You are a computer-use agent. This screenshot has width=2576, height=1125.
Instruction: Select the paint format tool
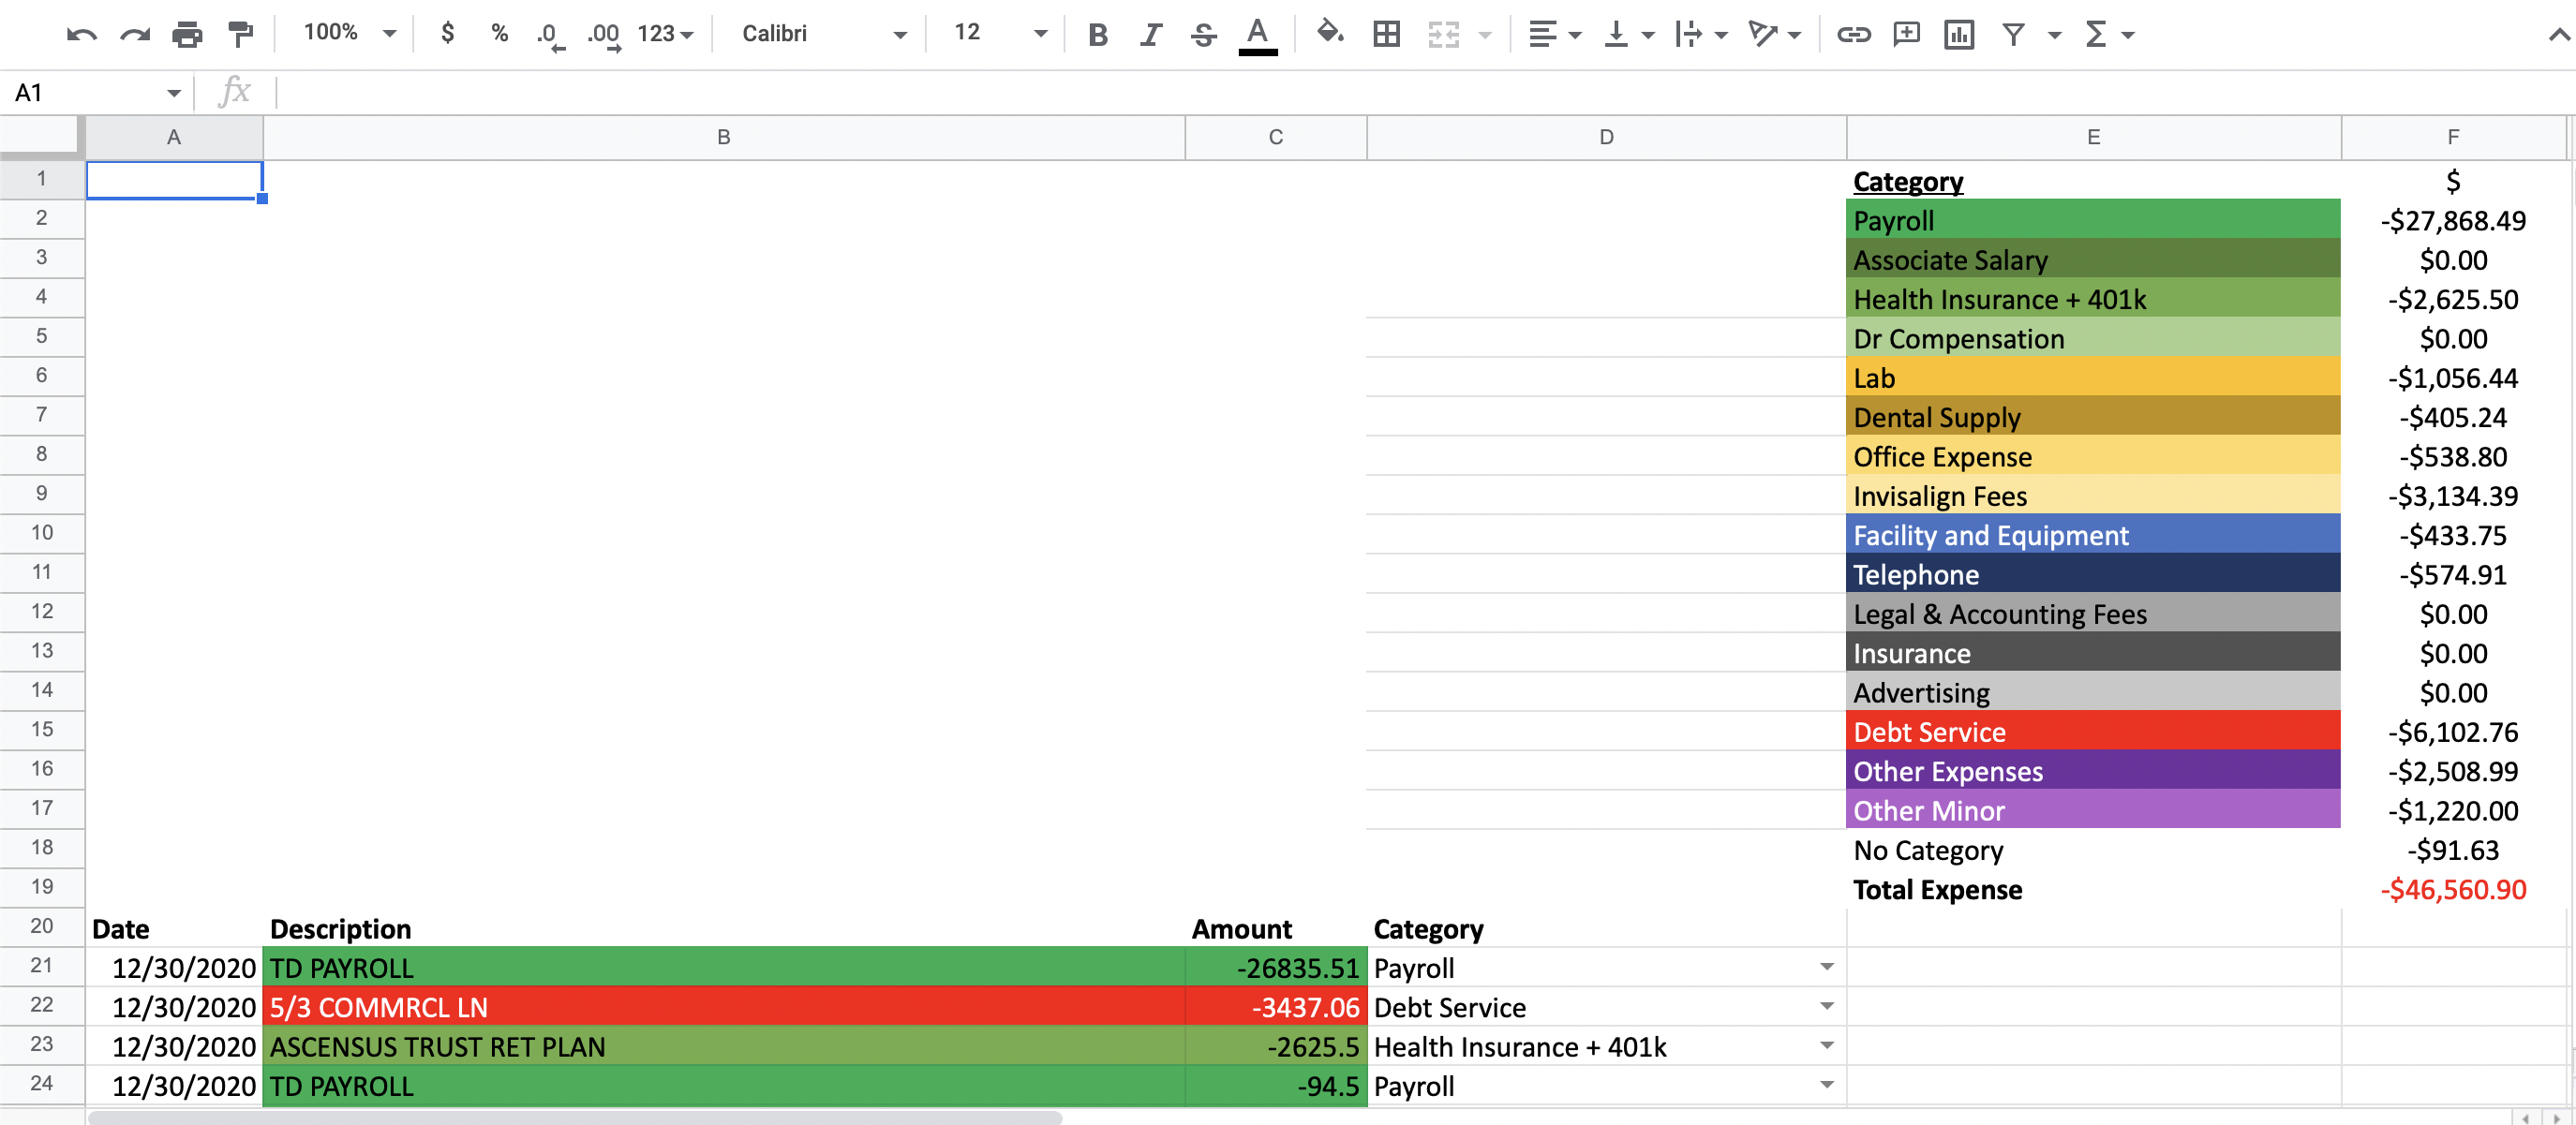[x=240, y=35]
